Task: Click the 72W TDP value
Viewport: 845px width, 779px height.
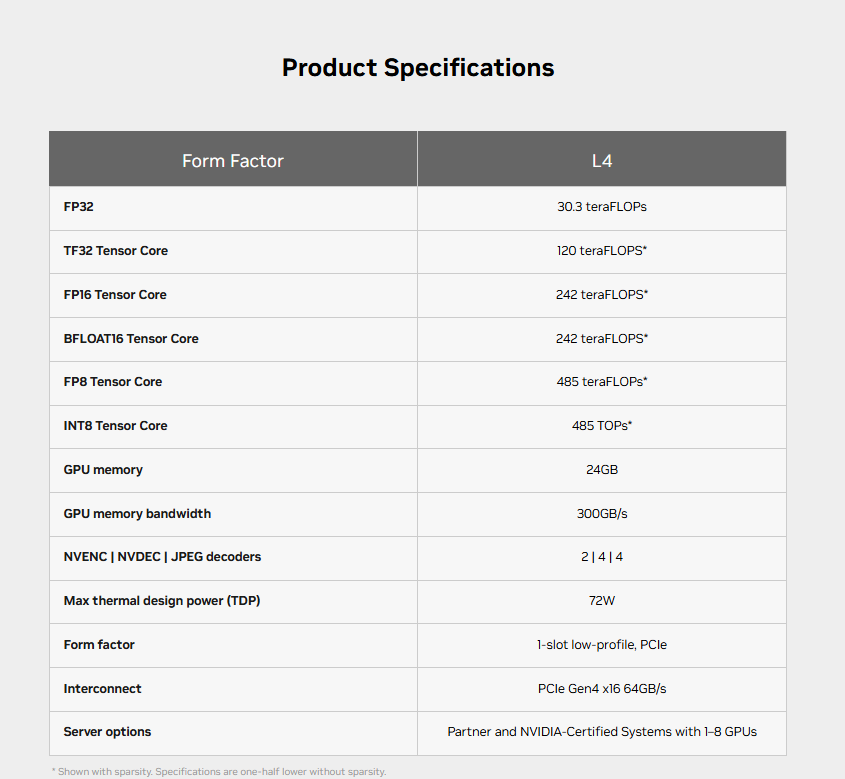Action: pyautogui.click(x=601, y=601)
